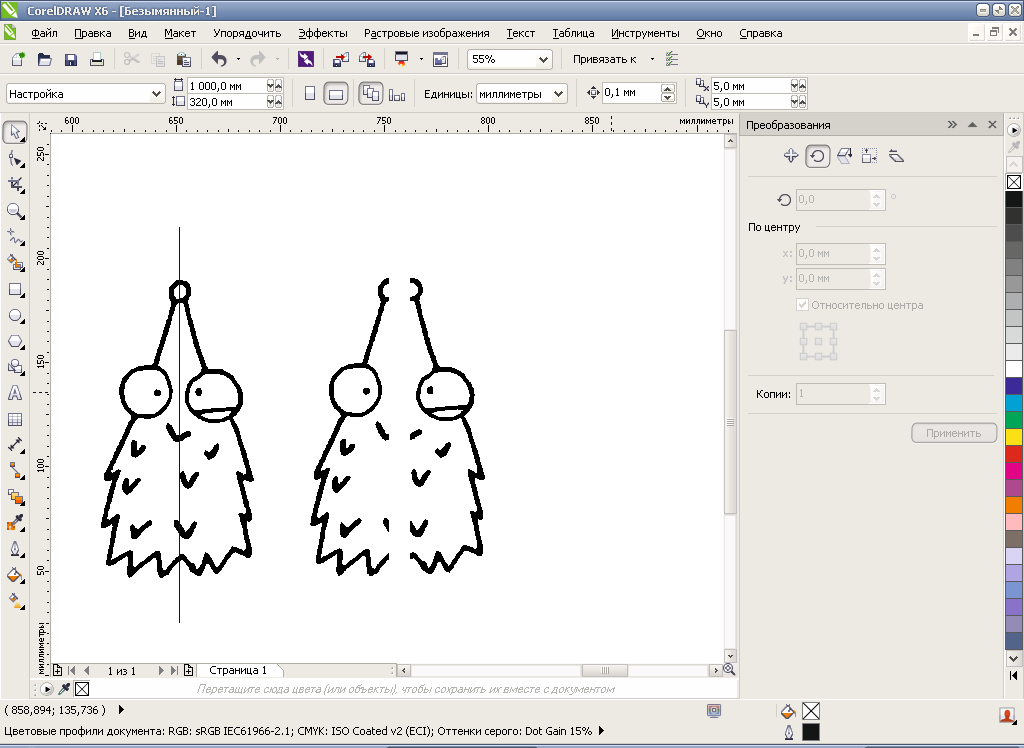Open the Растровые изображения menu
1024x748 pixels.
pos(426,33)
